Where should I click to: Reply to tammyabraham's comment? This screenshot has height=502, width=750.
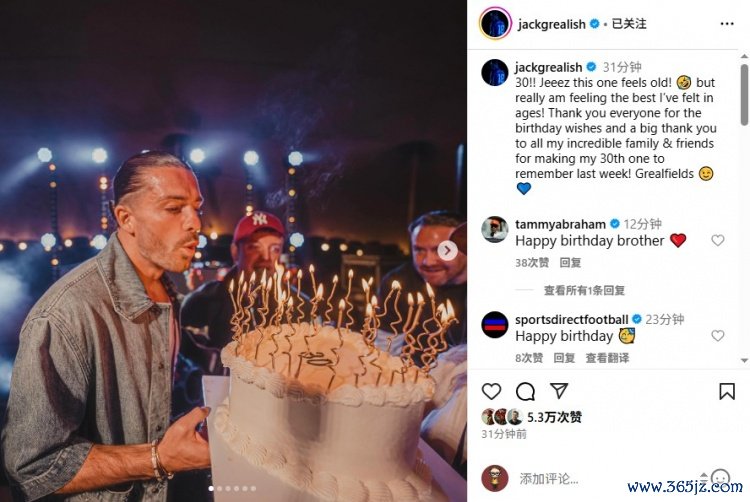point(570,262)
